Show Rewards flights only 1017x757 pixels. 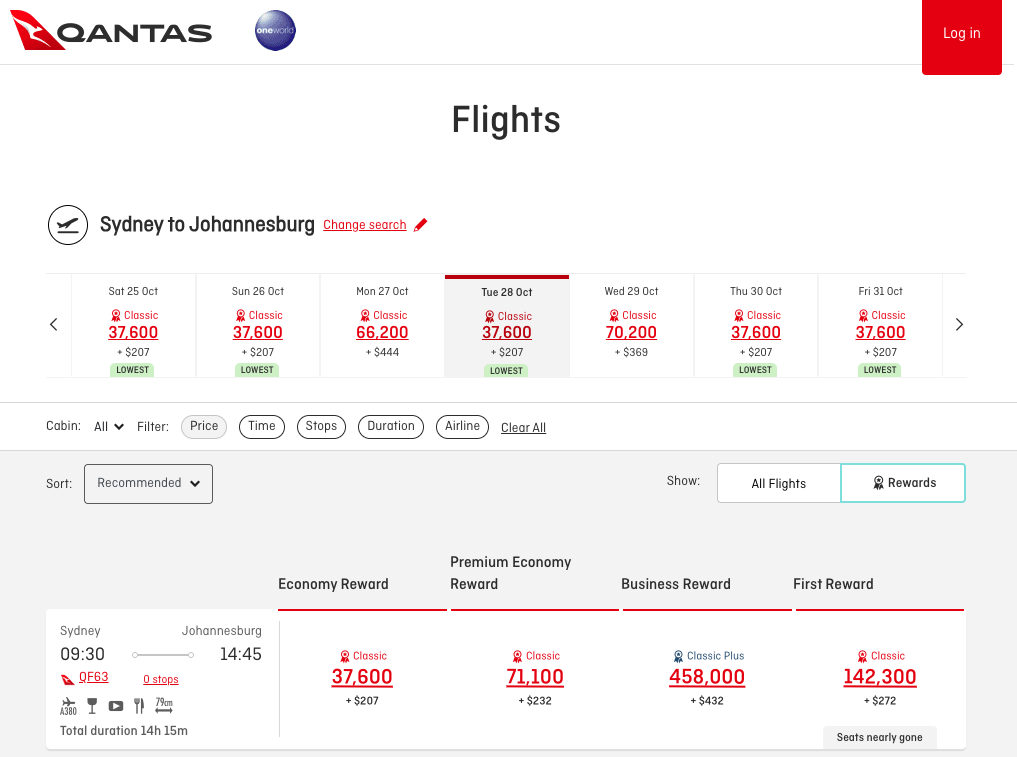click(x=903, y=483)
